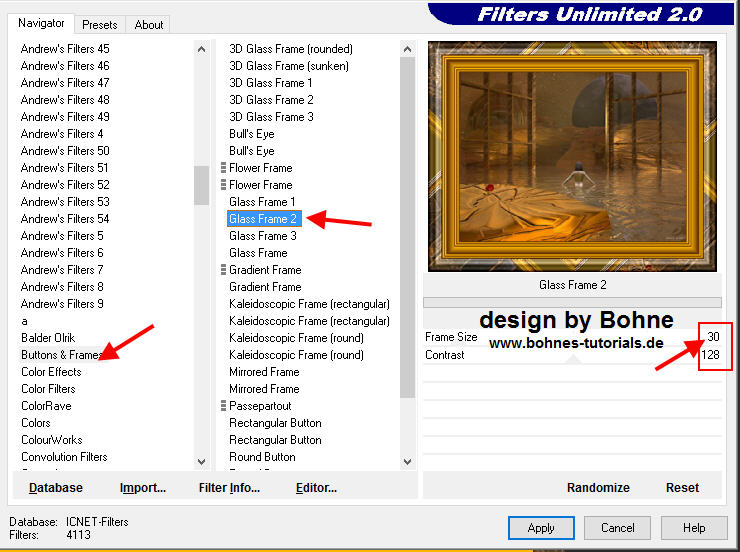Click the marker icon beside Passepartout
This screenshot has height=552, width=740.
[223, 406]
